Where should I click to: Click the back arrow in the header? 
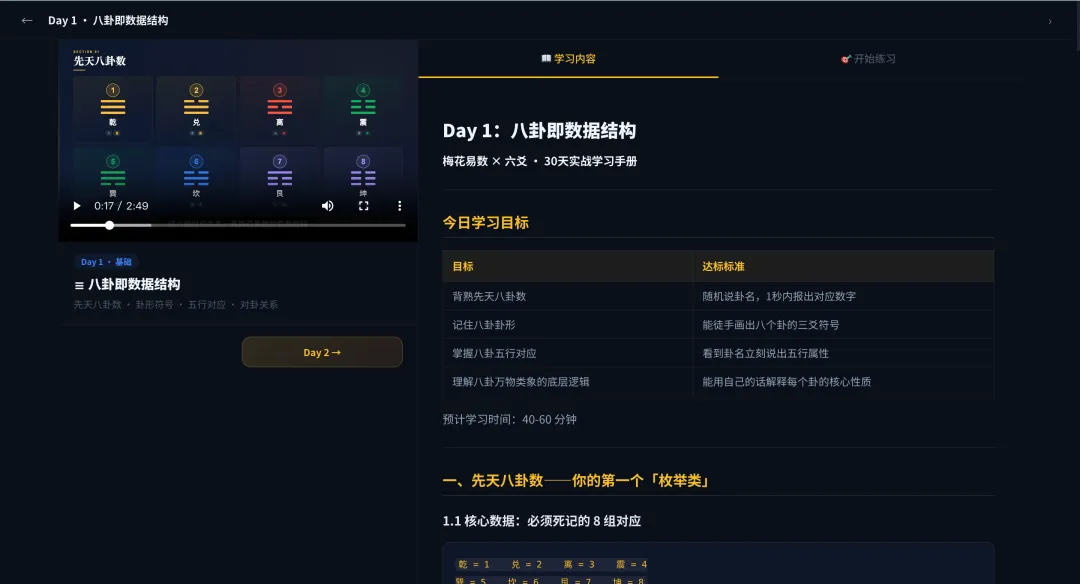tap(27, 20)
